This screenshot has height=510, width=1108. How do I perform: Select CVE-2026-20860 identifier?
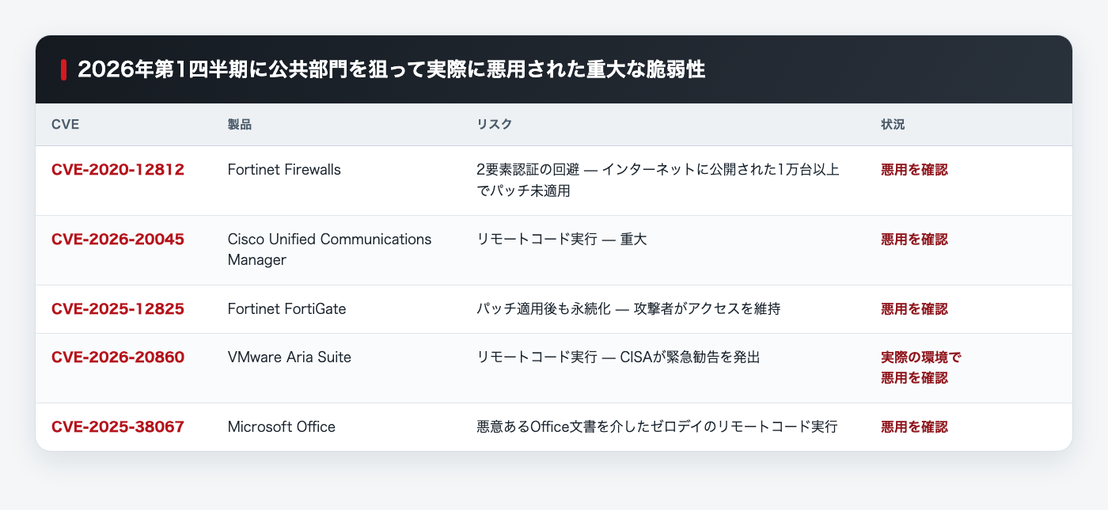(118, 357)
